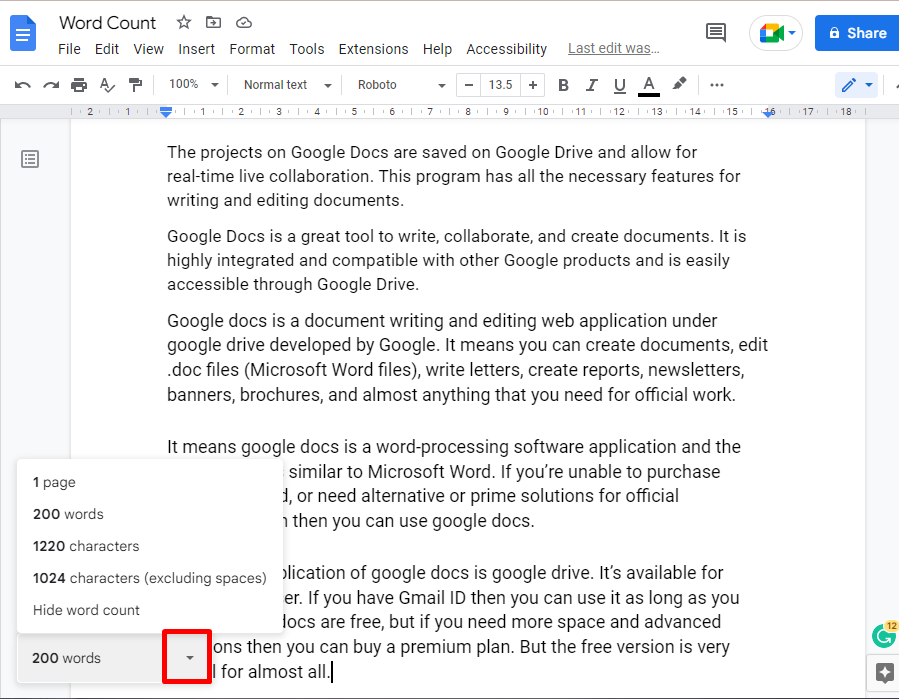Toggle Bold formatting
Screen dimensions: 899x699
click(x=563, y=85)
